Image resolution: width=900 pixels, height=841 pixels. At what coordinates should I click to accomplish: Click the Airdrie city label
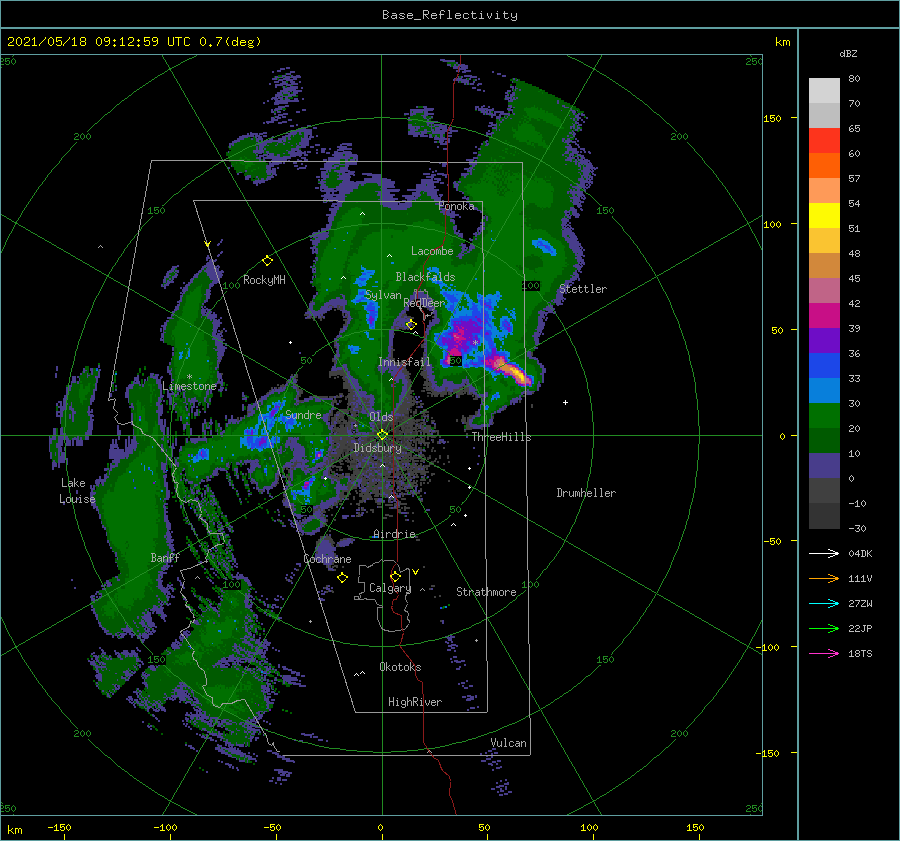(394, 534)
